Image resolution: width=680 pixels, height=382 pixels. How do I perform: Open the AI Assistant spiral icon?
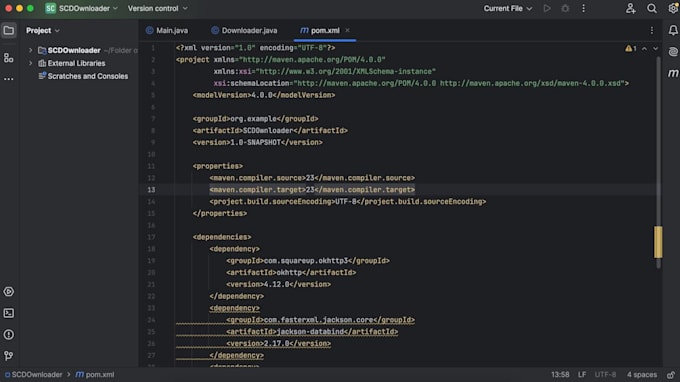click(x=673, y=52)
